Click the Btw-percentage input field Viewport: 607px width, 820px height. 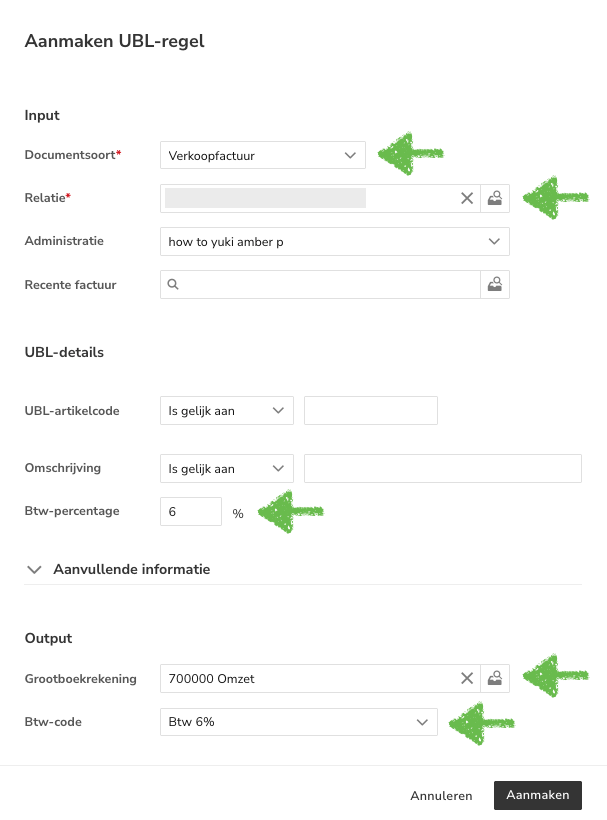click(190, 511)
